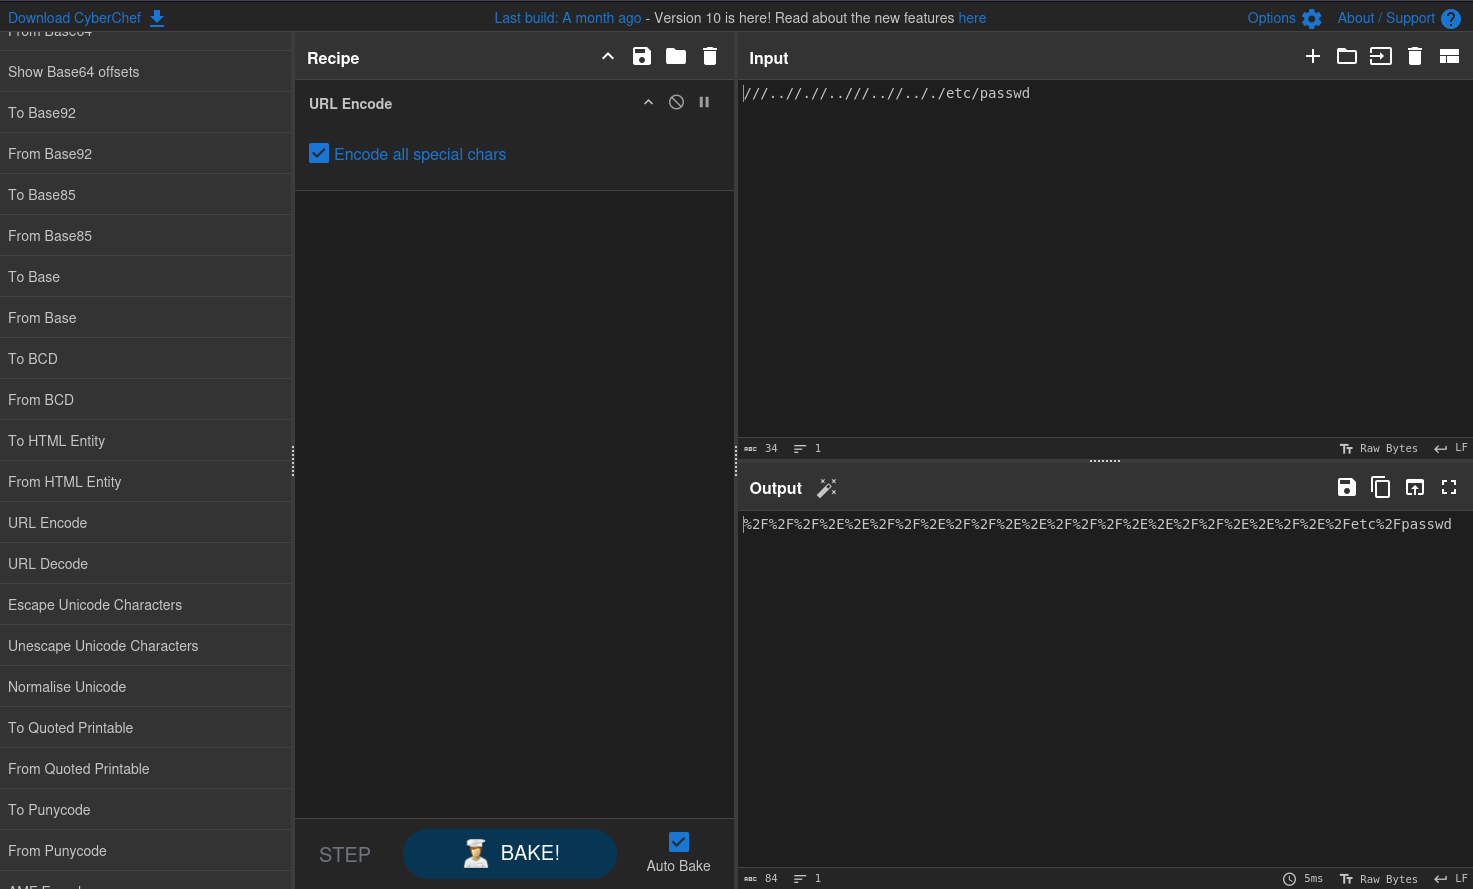
Task: Add a new input tab
Action: [x=1313, y=57]
